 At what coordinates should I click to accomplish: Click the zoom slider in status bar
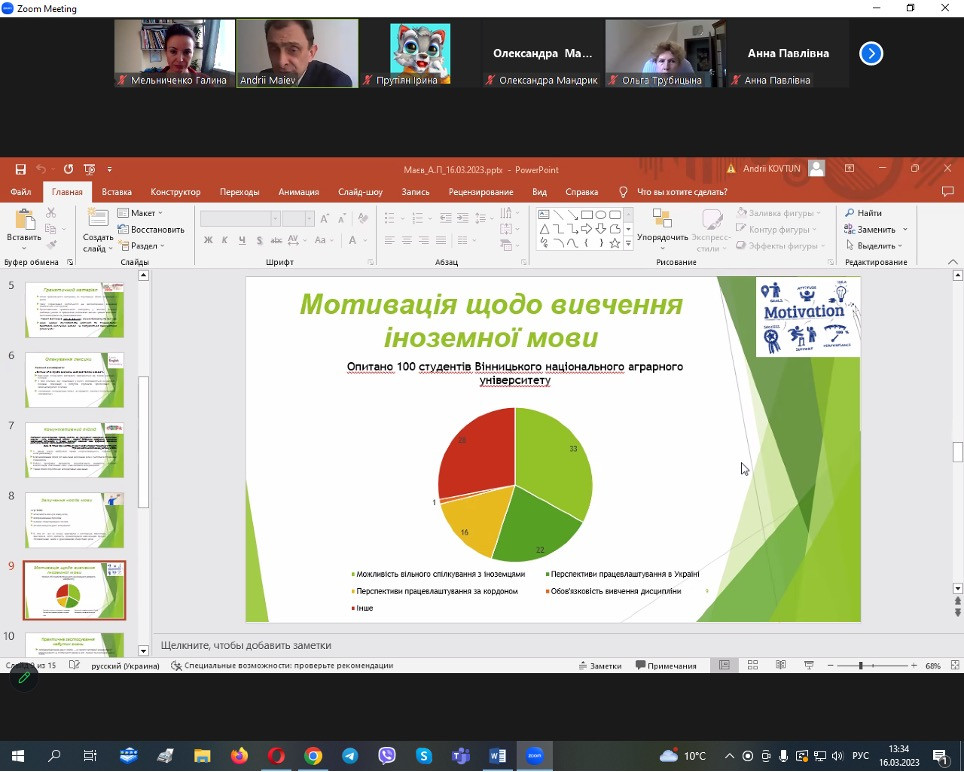(x=872, y=665)
